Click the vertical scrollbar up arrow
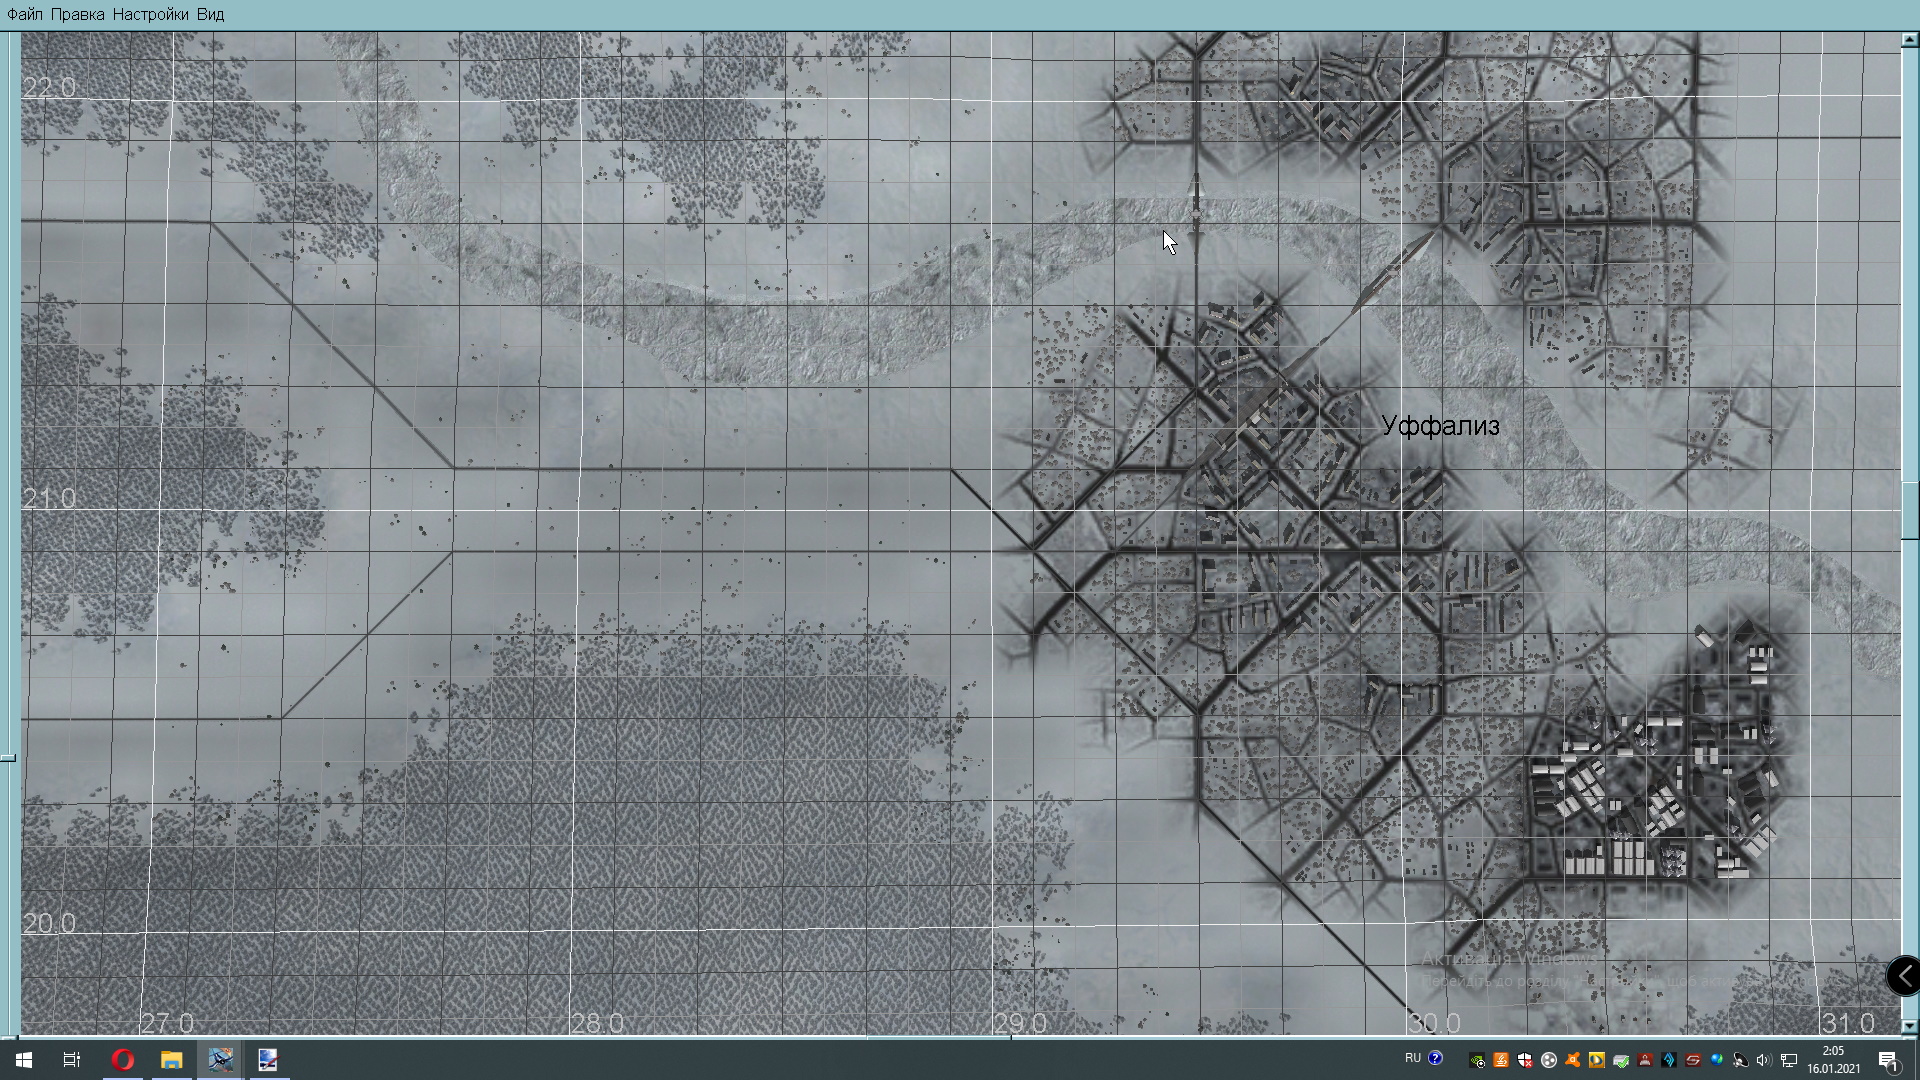Screen dimensions: 1920x1080 click(x=1909, y=40)
